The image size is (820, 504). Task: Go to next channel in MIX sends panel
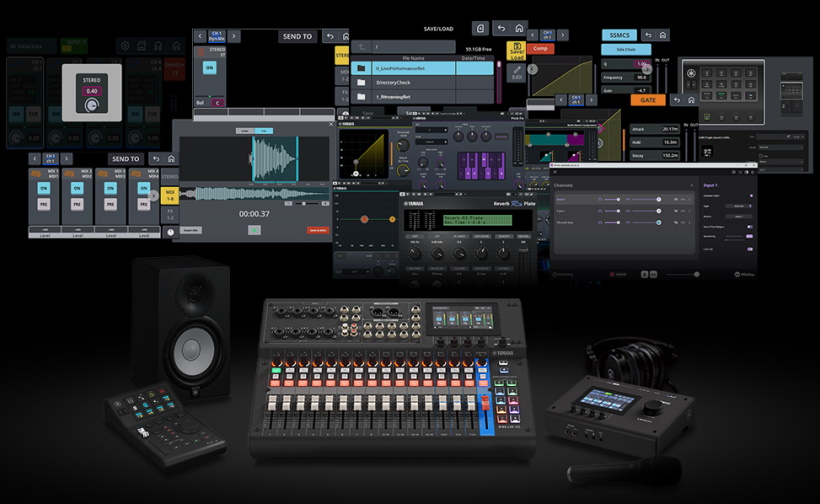(66, 158)
